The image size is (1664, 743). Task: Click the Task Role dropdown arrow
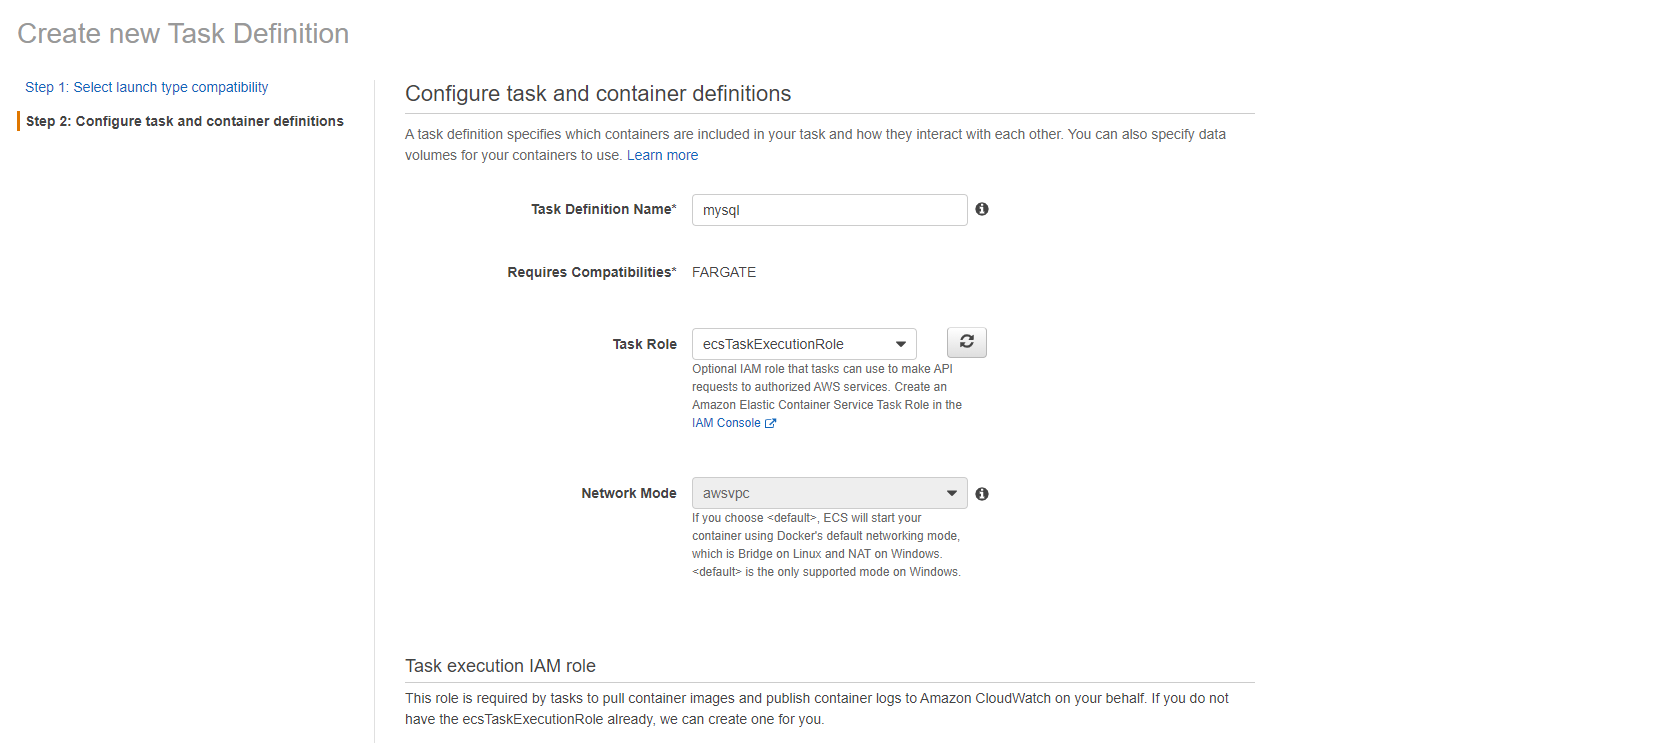903,343
